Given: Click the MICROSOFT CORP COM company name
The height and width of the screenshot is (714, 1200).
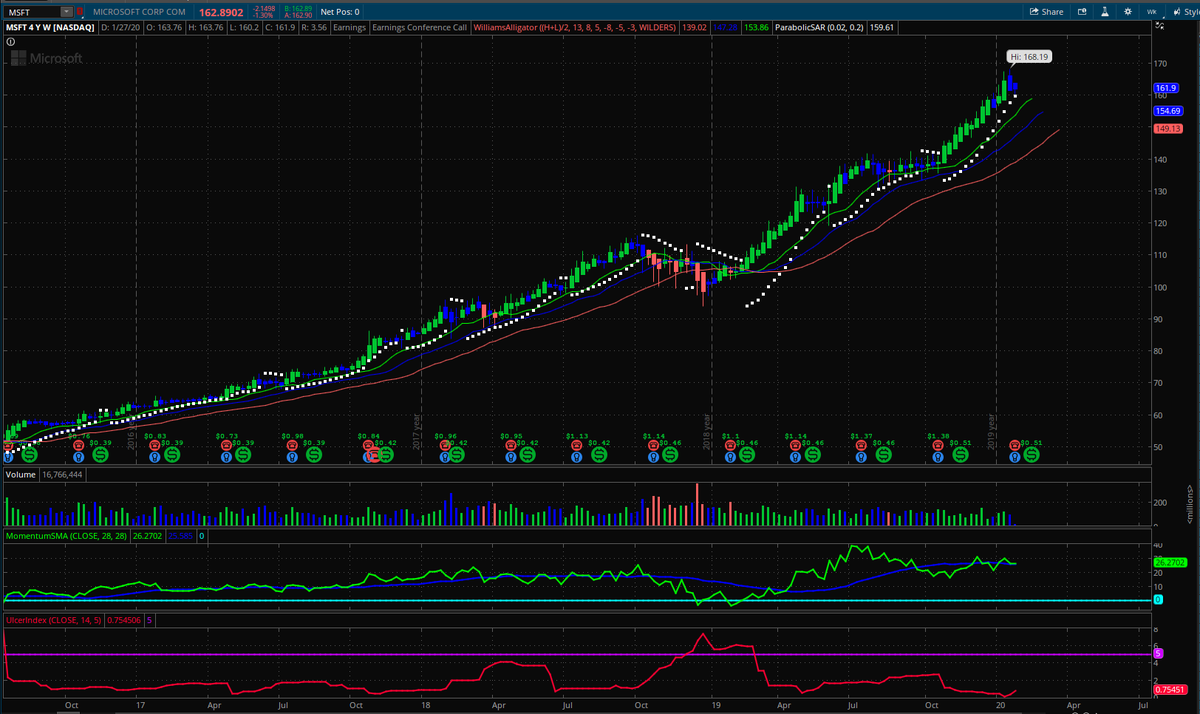Looking at the screenshot, I should point(141,12).
